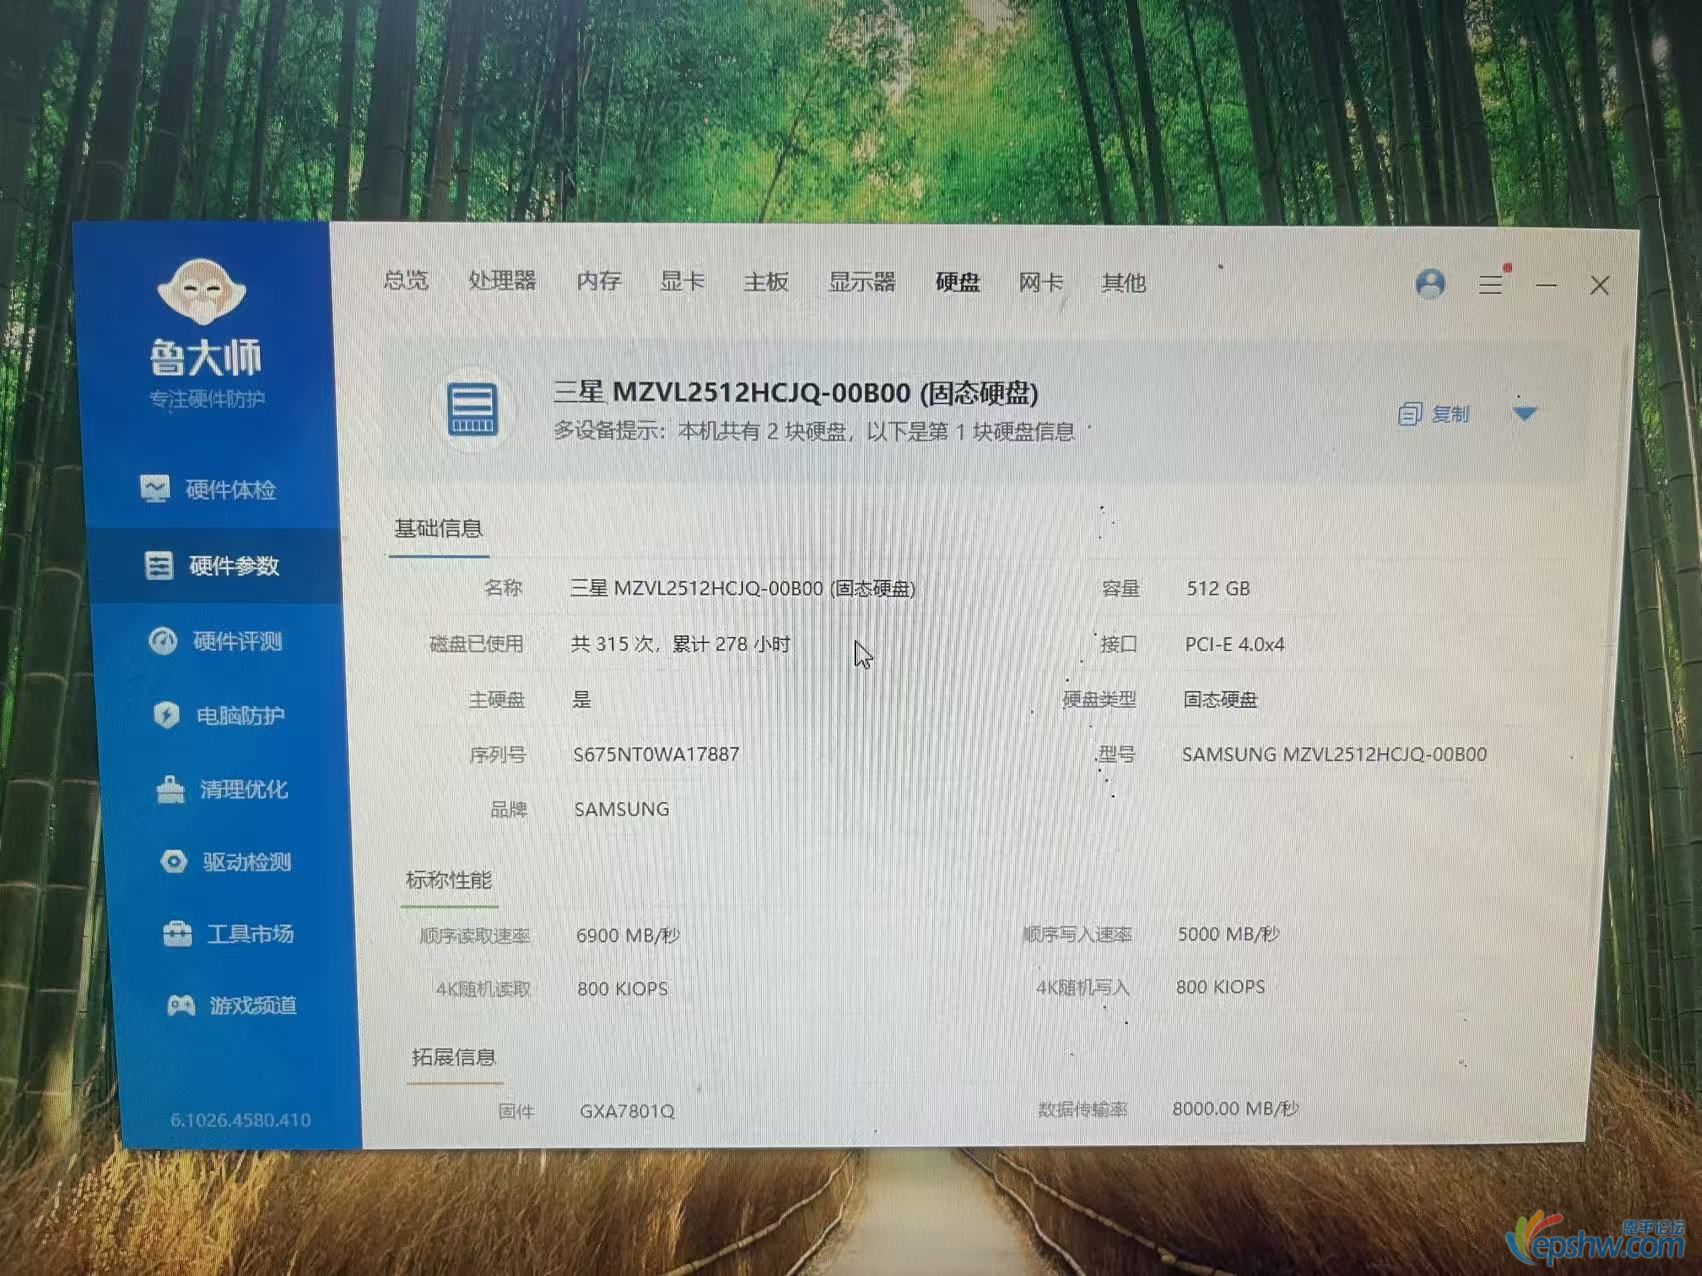1702x1276 pixels.
Task: Open 工具市场 sidebar label
Action: coord(250,934)
